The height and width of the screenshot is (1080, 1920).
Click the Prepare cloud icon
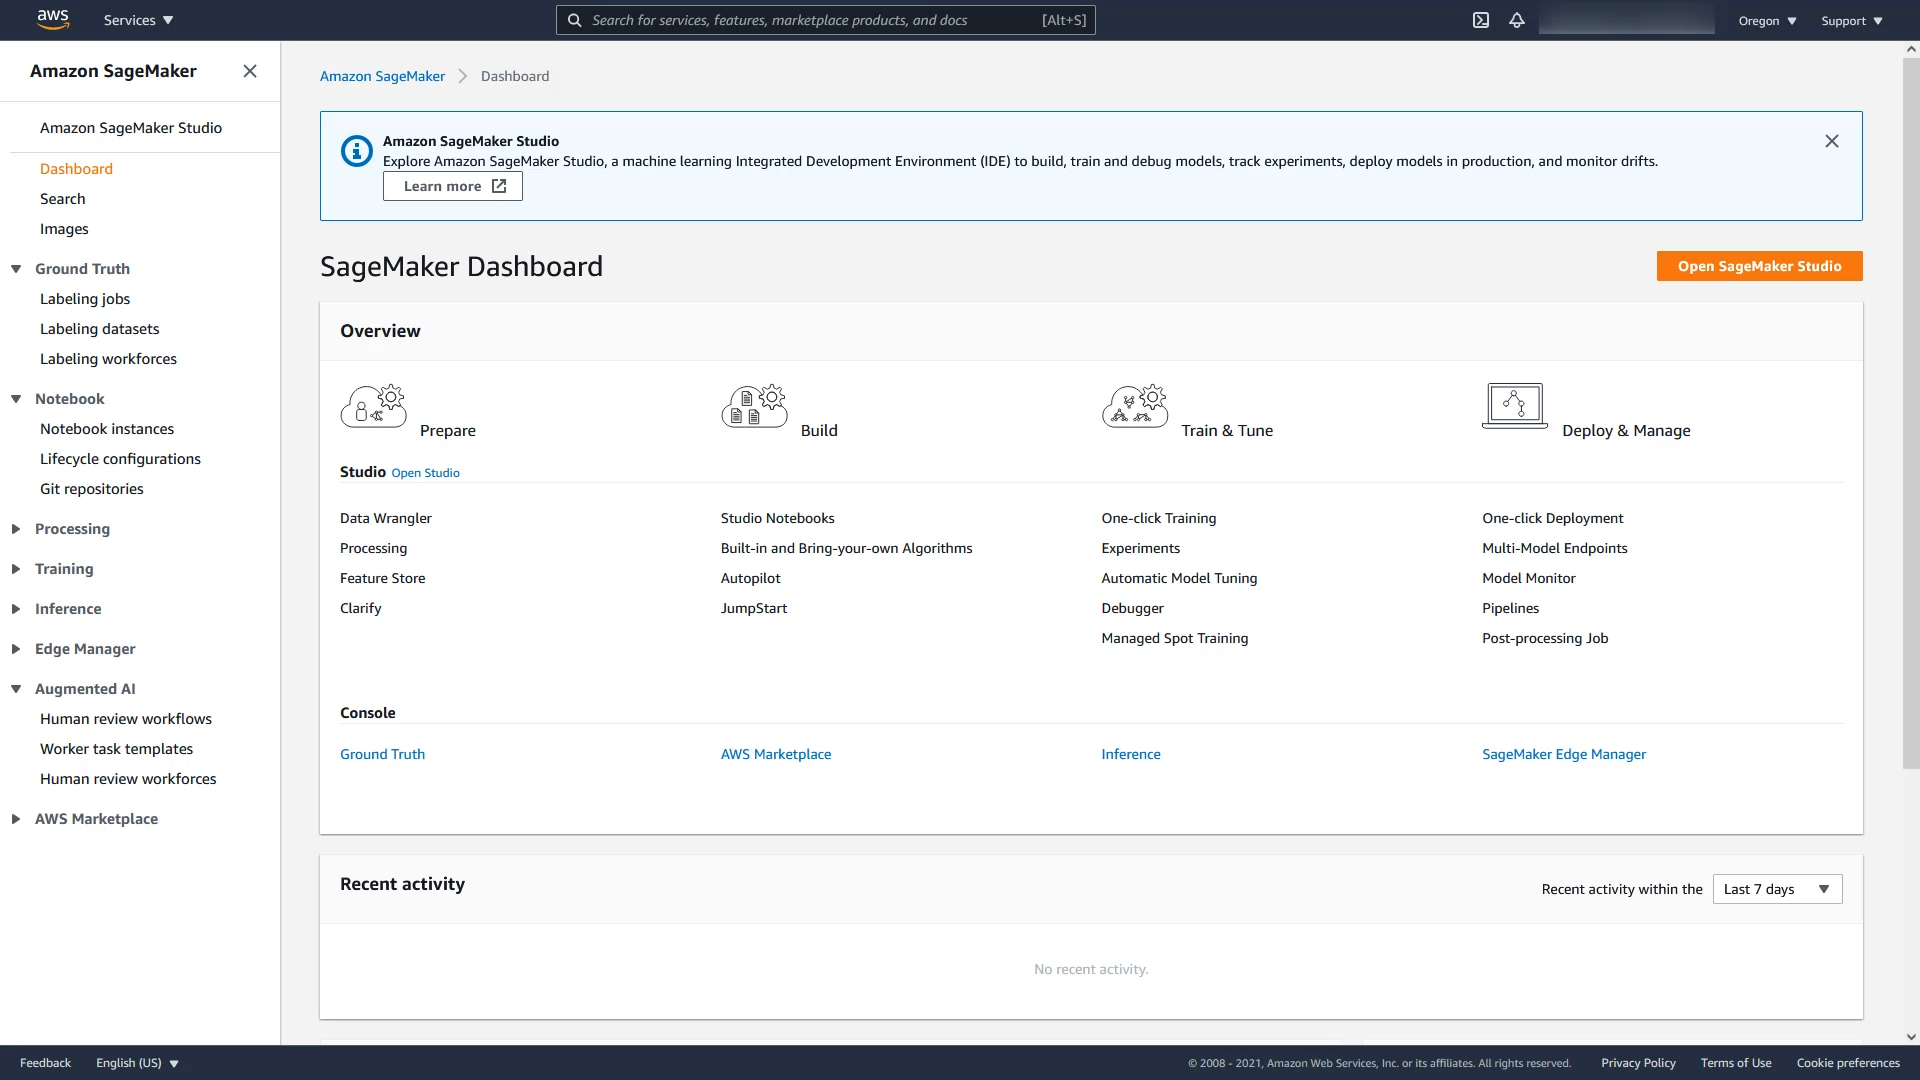click(x=373, y=407)
